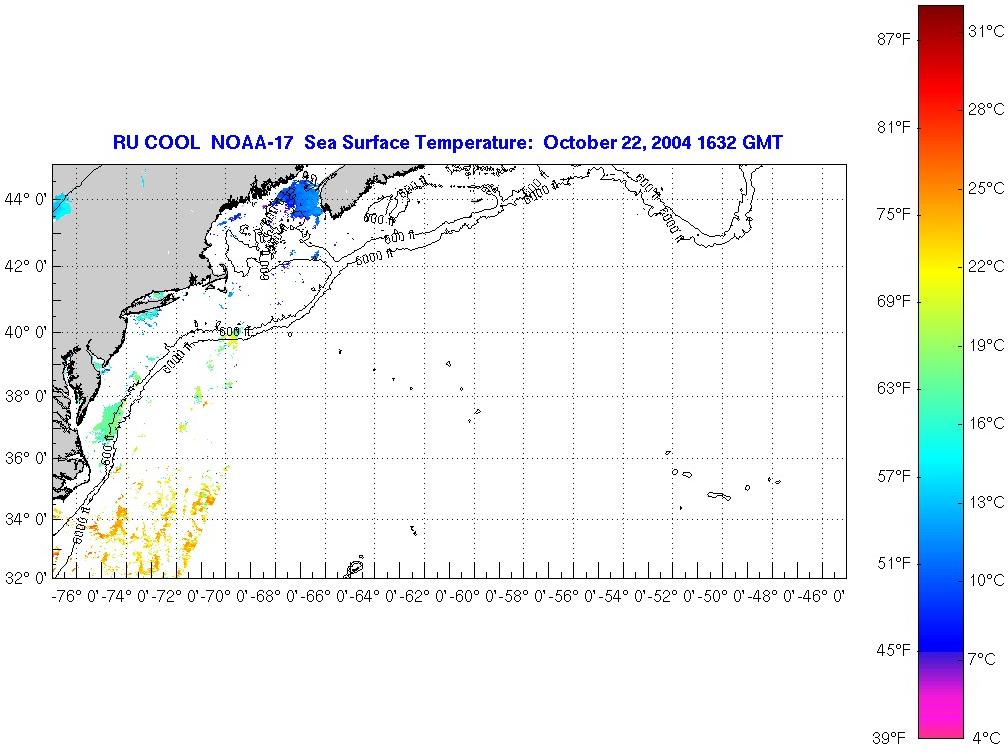Click the 75°F colorbar label
Viewport: 1008px width, 754px height.
tap(894, 215)
